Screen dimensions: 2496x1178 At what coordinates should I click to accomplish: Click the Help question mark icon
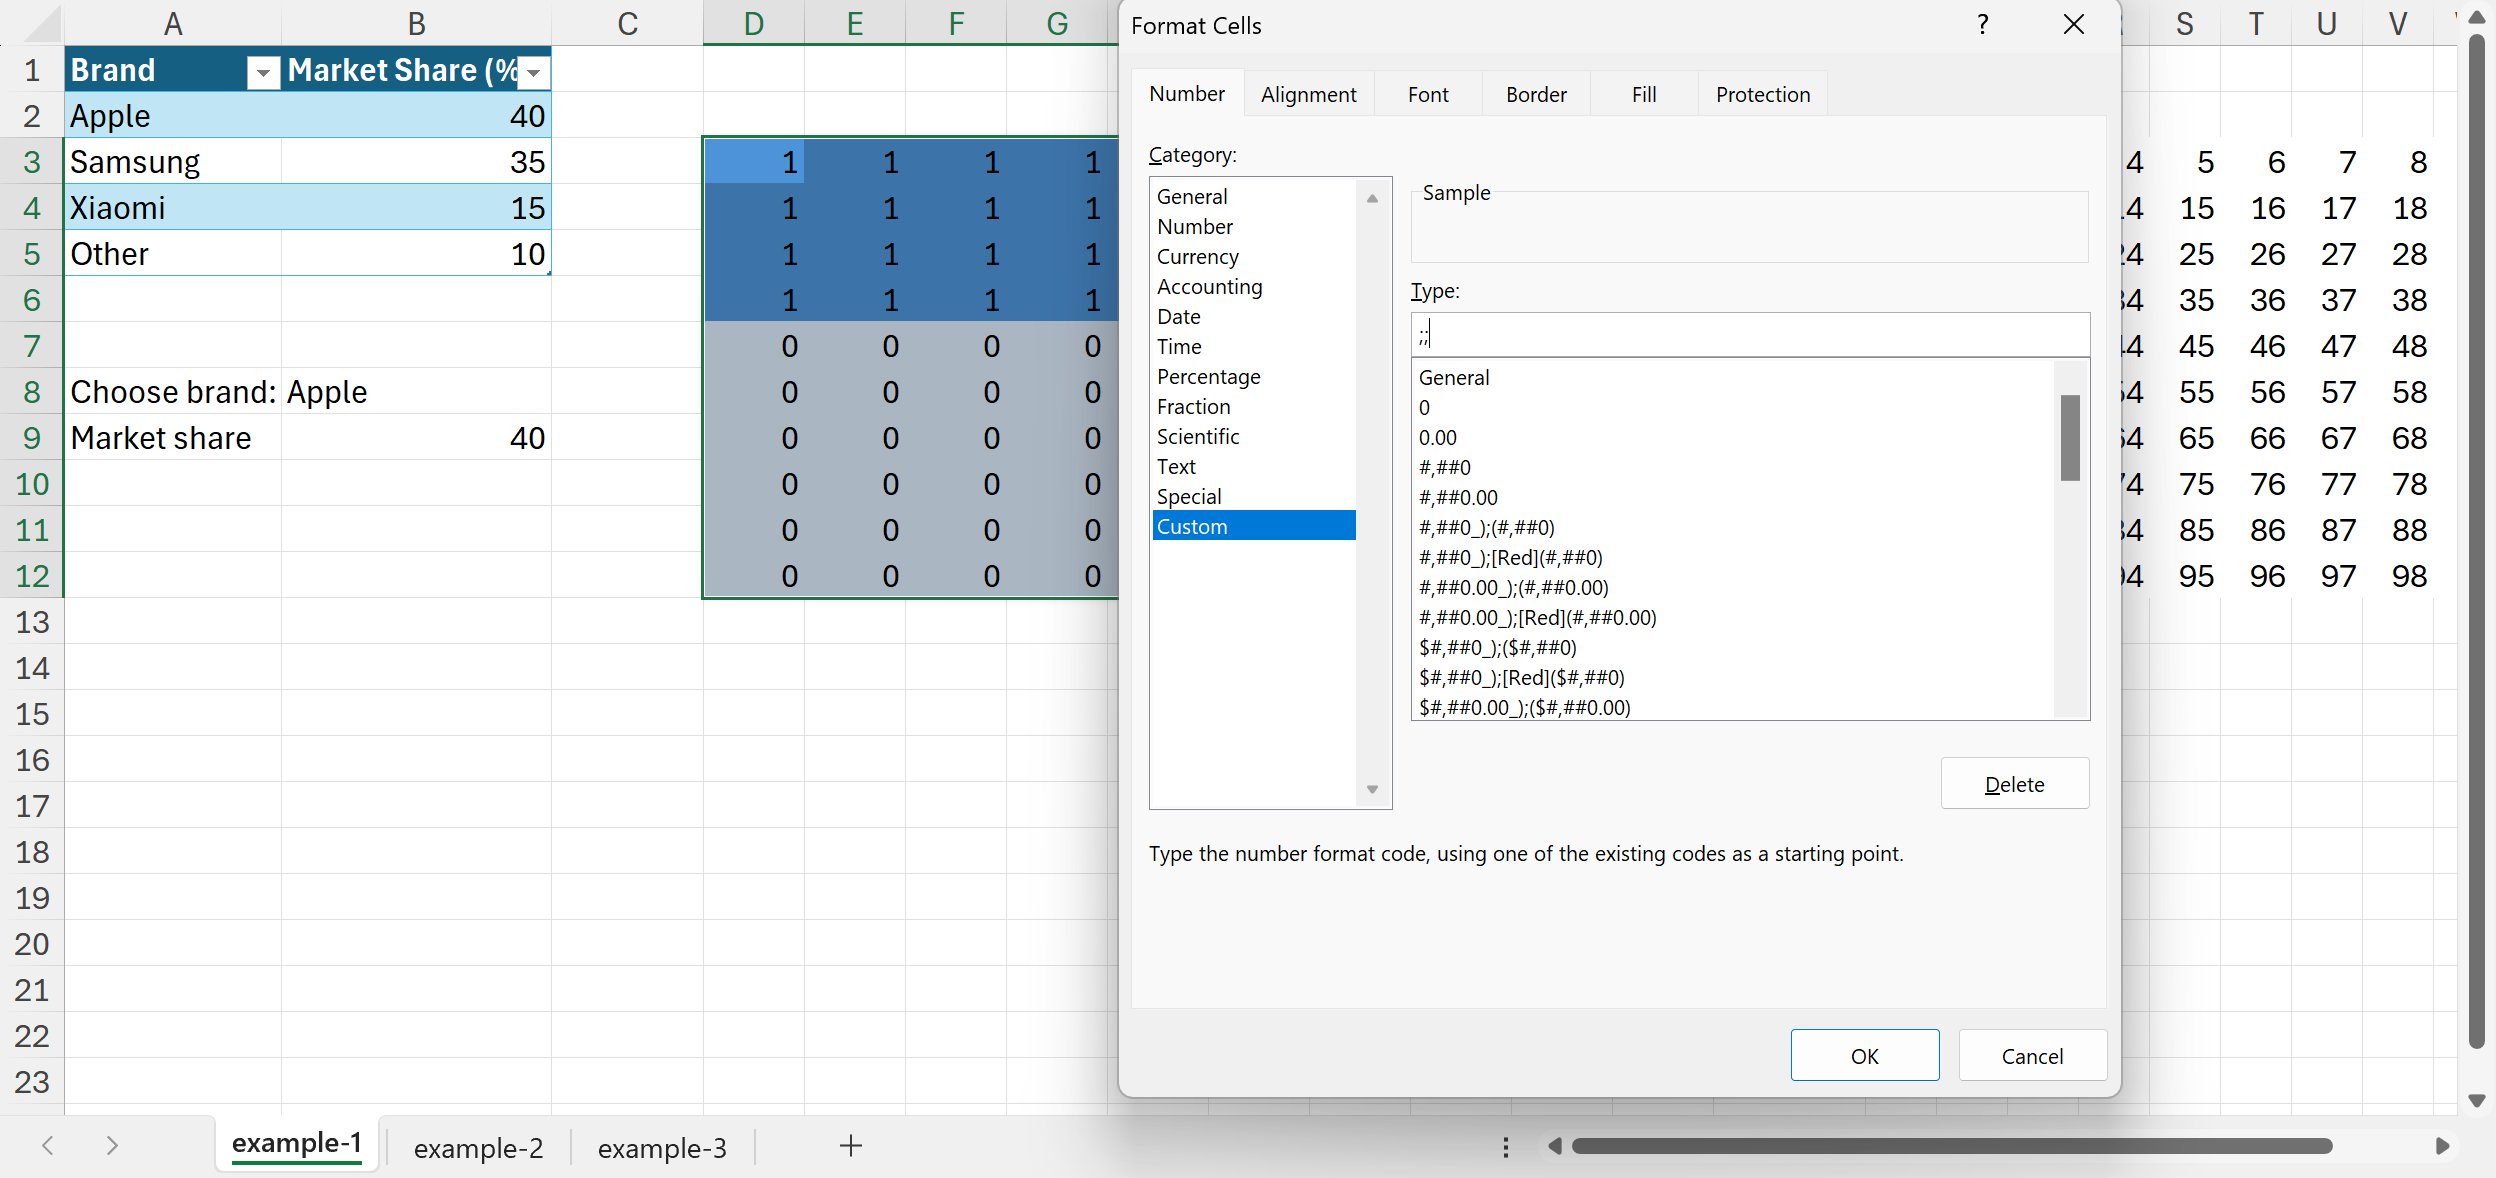(x=1983, y=25)
